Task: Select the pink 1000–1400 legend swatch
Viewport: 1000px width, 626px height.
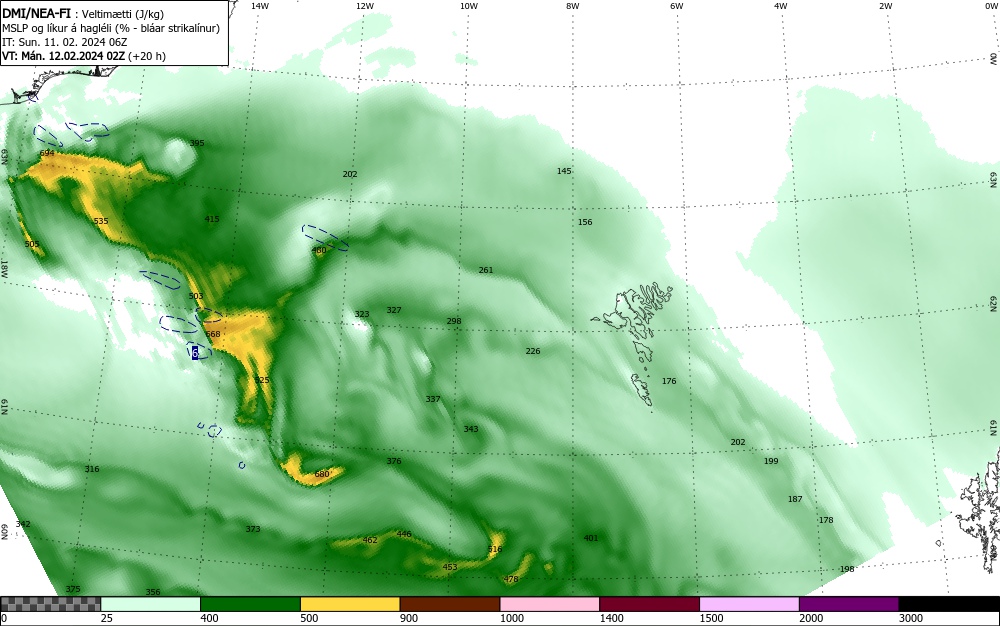Action: pos(550,604)
